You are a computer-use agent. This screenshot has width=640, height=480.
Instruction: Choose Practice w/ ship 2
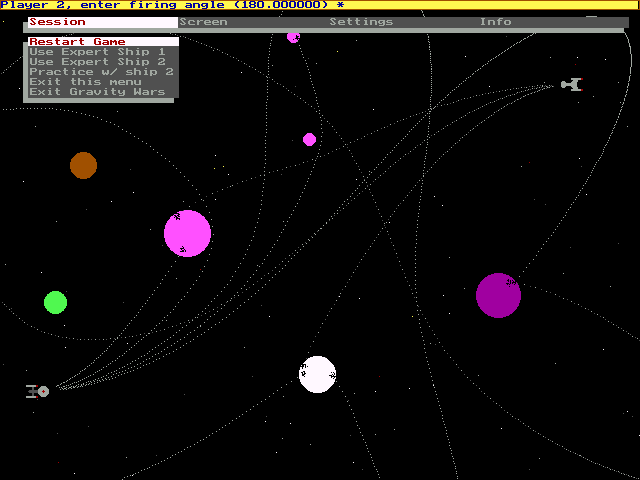(103, 72)
